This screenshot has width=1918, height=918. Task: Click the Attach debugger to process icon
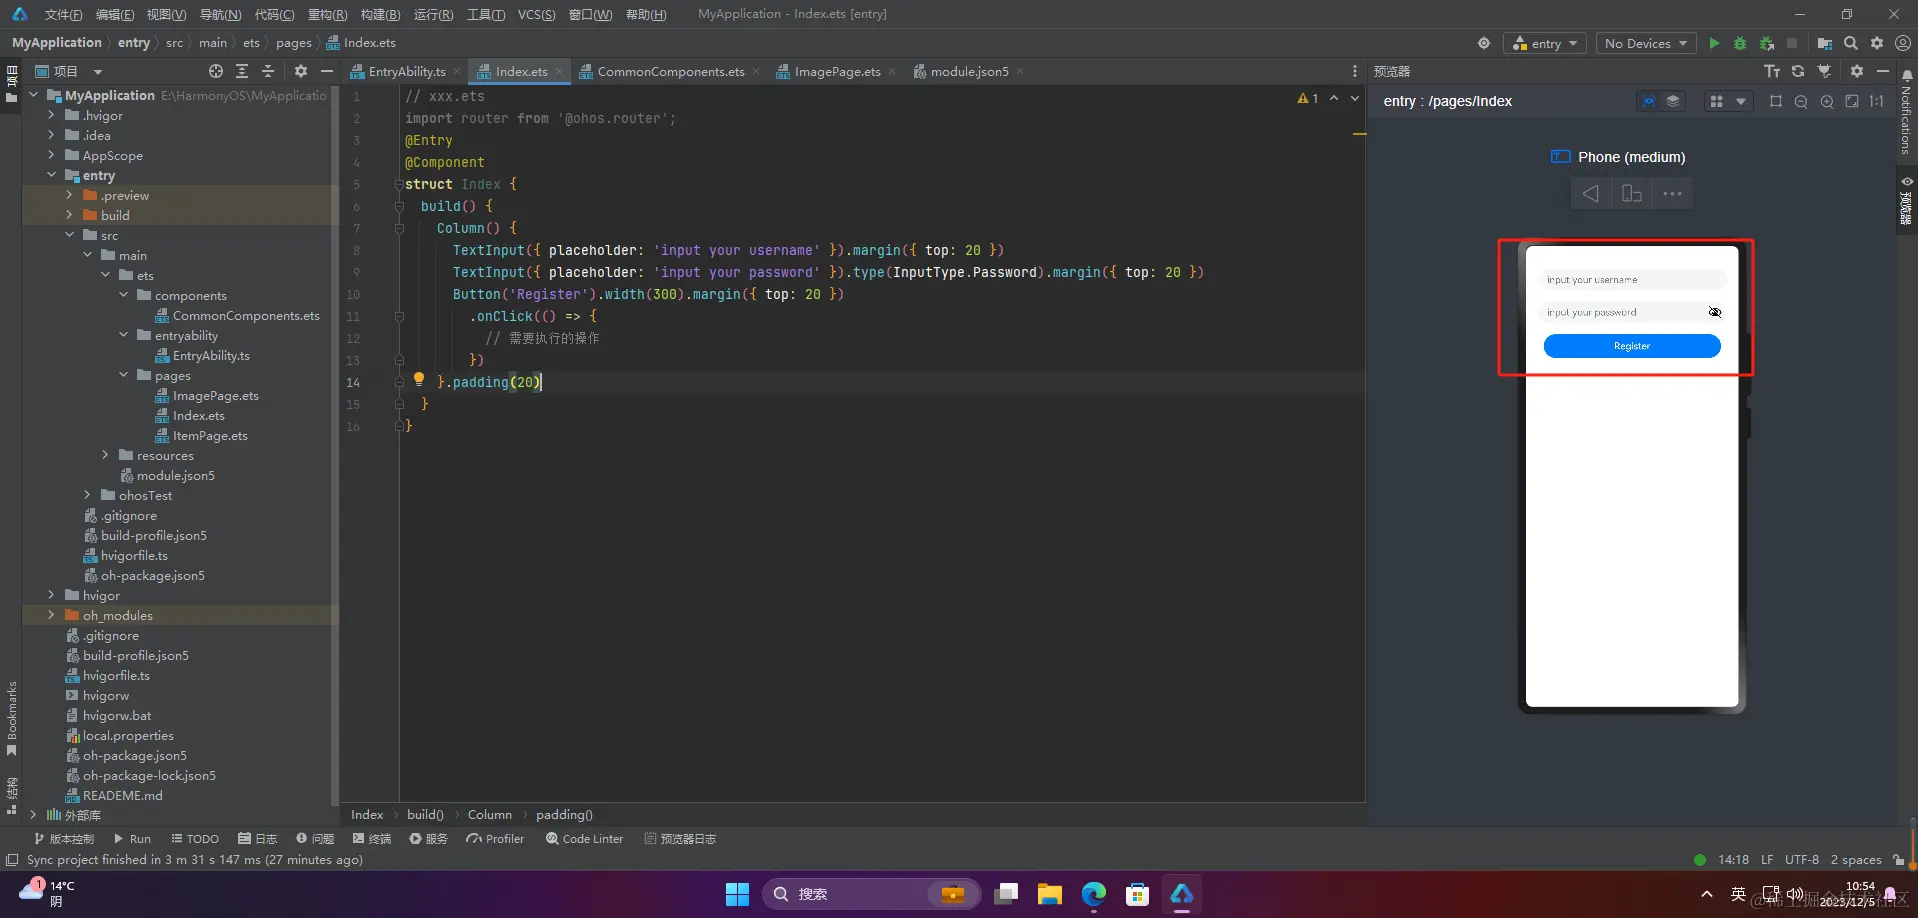(x=1767, y=43)
